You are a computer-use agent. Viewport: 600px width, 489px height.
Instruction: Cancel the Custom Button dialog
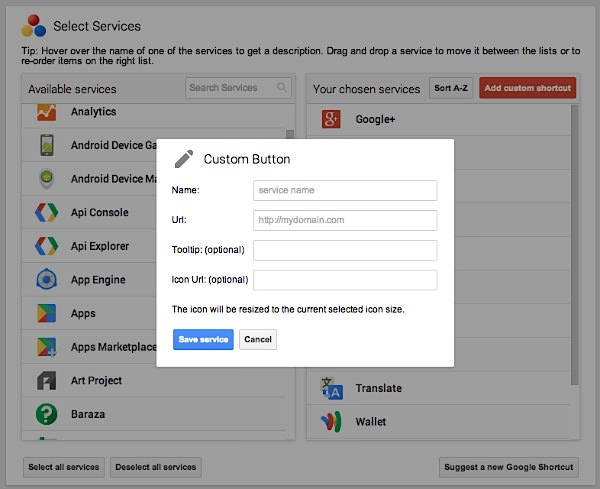(x=257, y=340)
